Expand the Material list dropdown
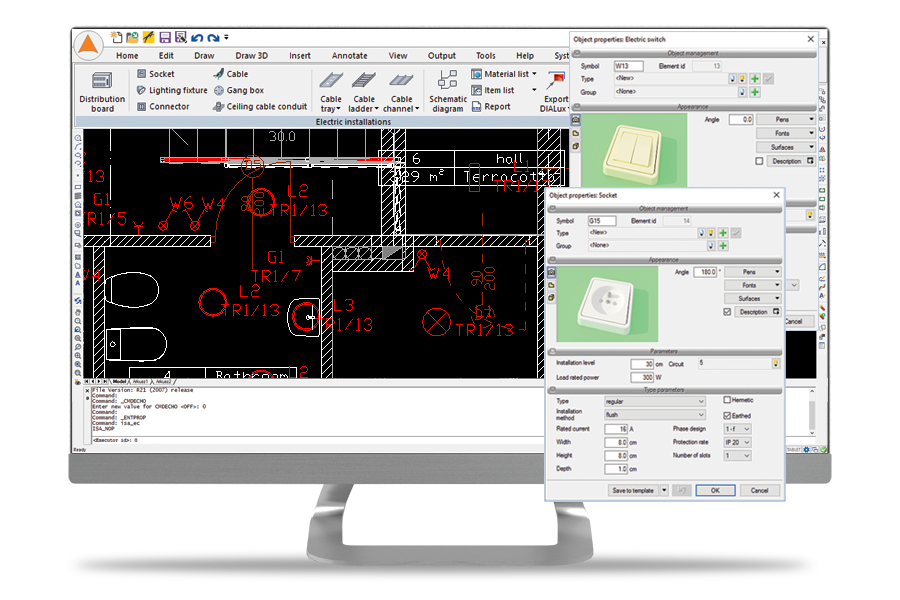Viewport: 900px width, 600px height. coord(534,73)
